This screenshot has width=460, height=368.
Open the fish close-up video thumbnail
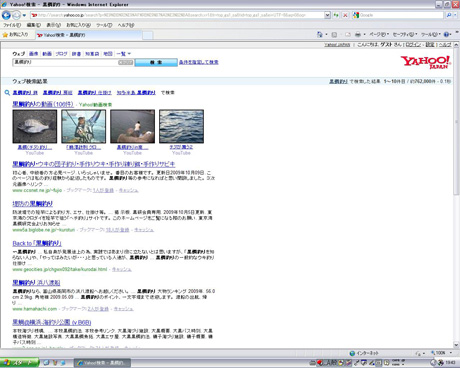point(35,127)
